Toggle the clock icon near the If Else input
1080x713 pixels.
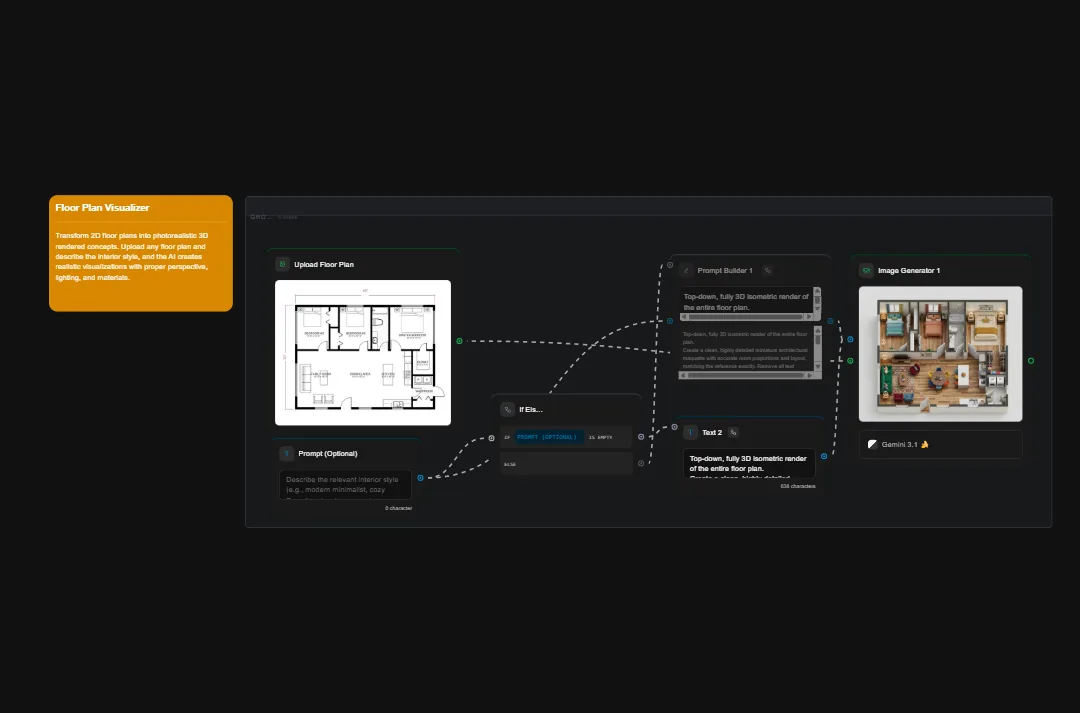coord(491,437)
